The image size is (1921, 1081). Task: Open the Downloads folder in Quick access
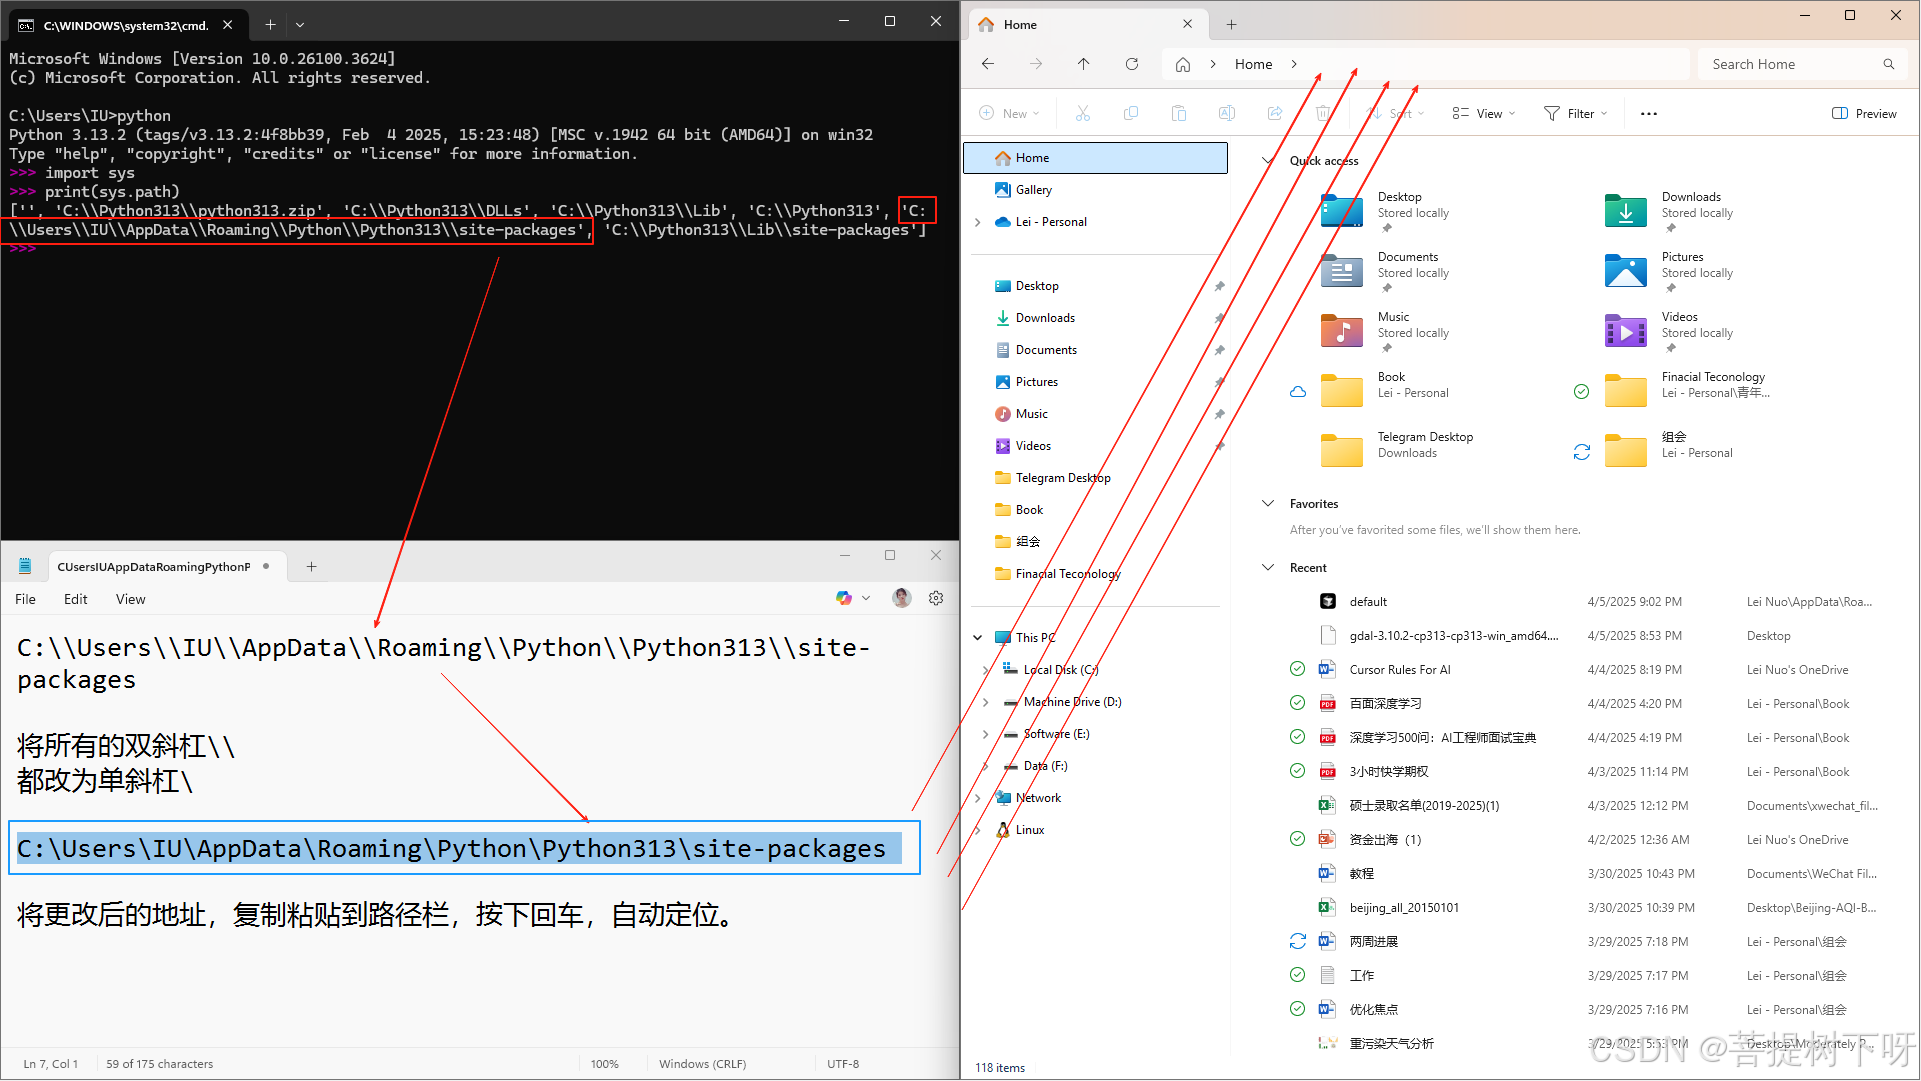pyautogui.click(x=1627, y=211)
